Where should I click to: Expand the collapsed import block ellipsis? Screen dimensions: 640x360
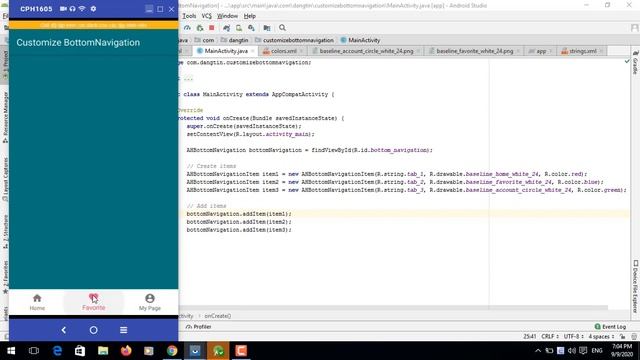188,78
